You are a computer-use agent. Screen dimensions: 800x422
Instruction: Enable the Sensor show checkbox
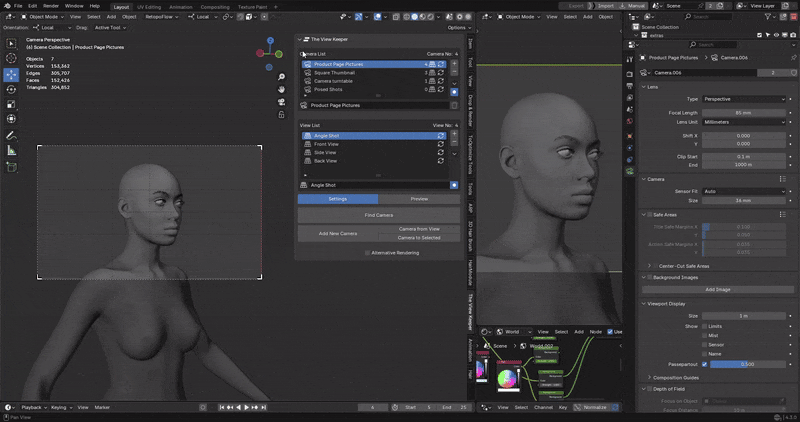pos(705,344)
